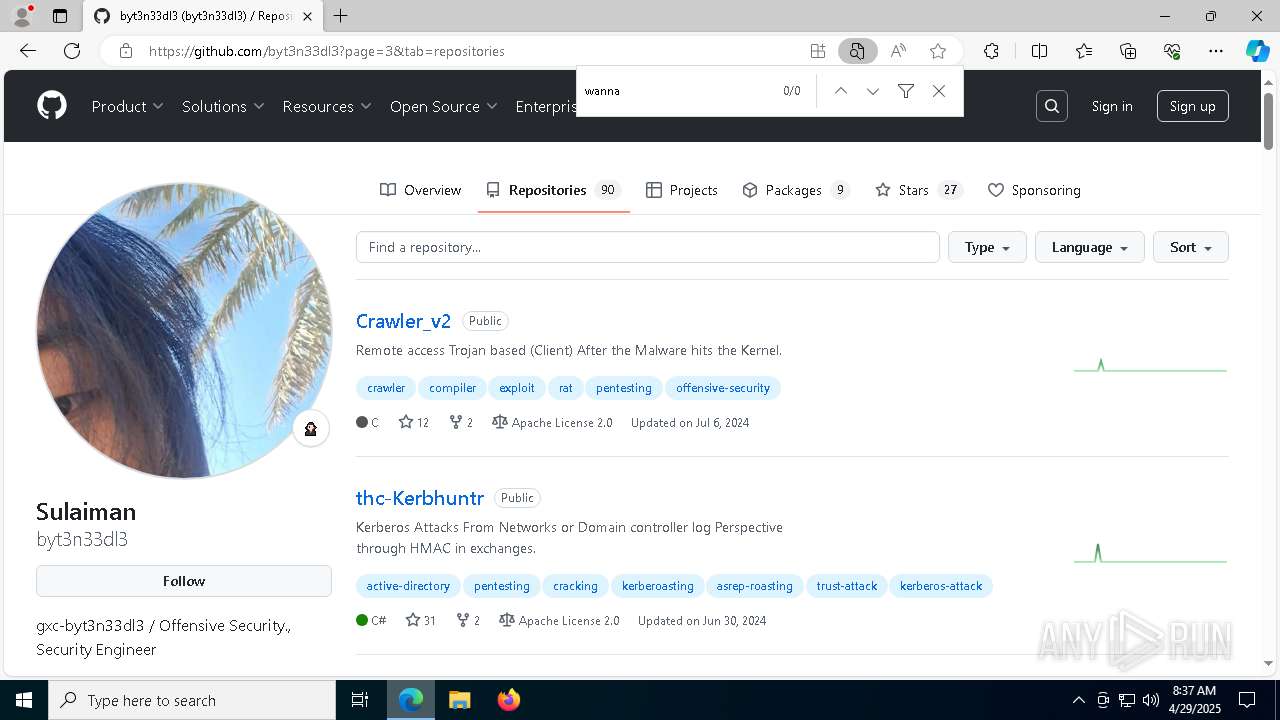Jump to next find result
The image size is (1280, 720).
[873, 91]
